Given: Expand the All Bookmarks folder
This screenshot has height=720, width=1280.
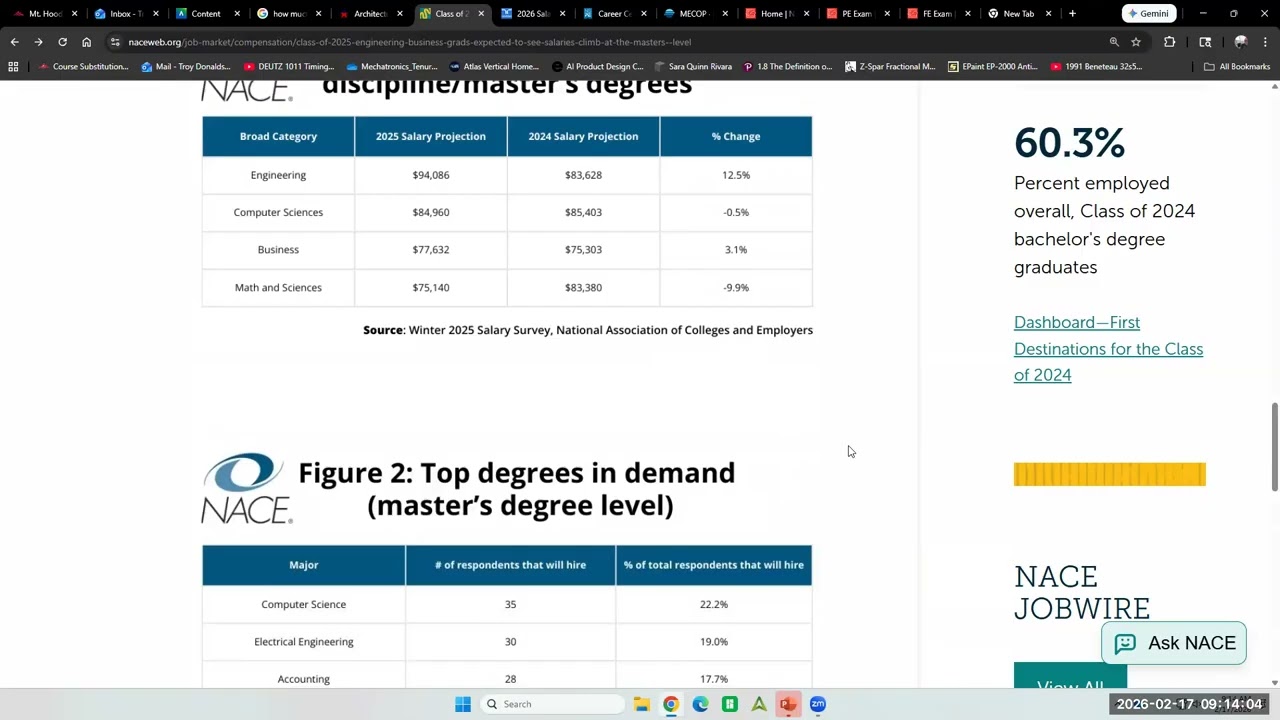Looking at the screenshot, I should tap(1237, 67).
